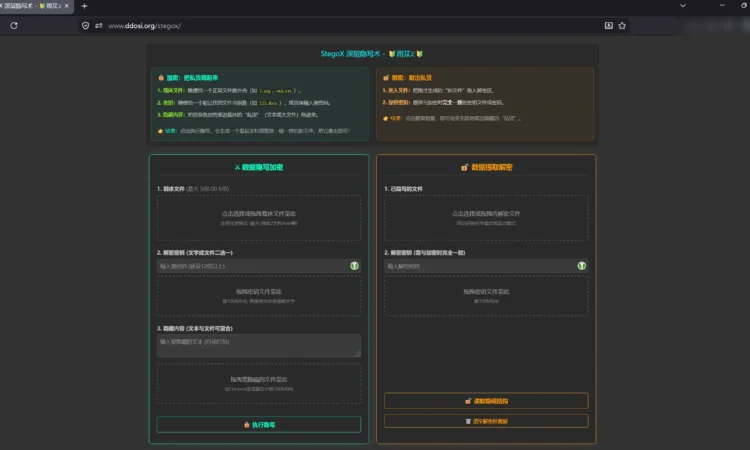This screenshot has width=750, height=450.
Task: Click the shield icon in the address bar
Action: pos(85,25)
